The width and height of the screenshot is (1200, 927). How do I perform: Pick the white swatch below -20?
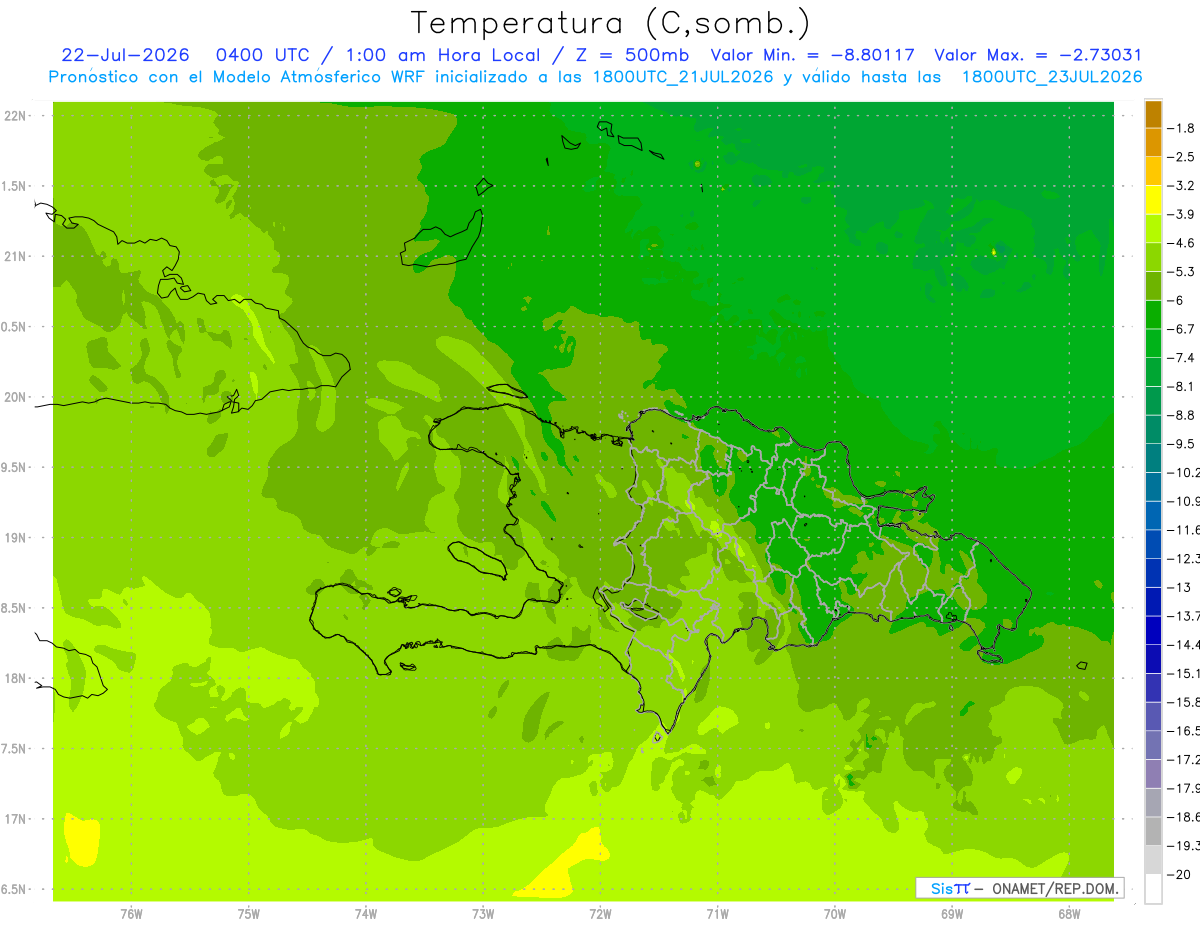[1153, 889]
